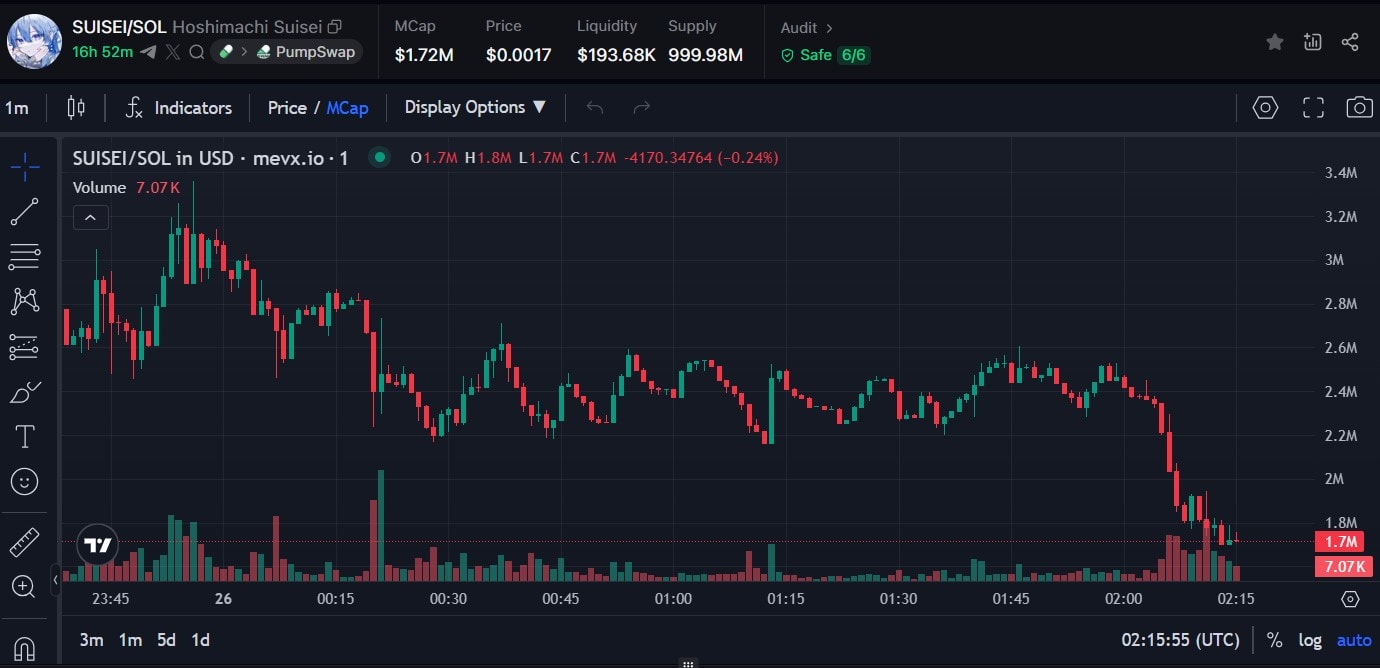Click the Volume 7.07K indicator legend

[x=127, y=187]
